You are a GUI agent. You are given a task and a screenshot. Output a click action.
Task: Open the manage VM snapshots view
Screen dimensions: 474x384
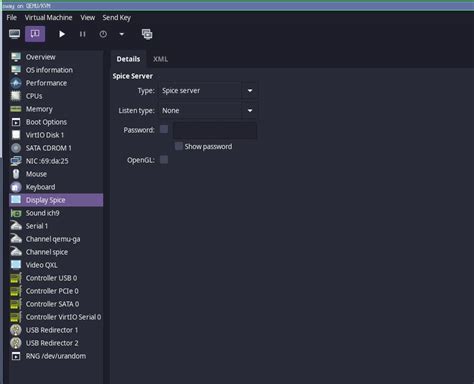[147, 34]
